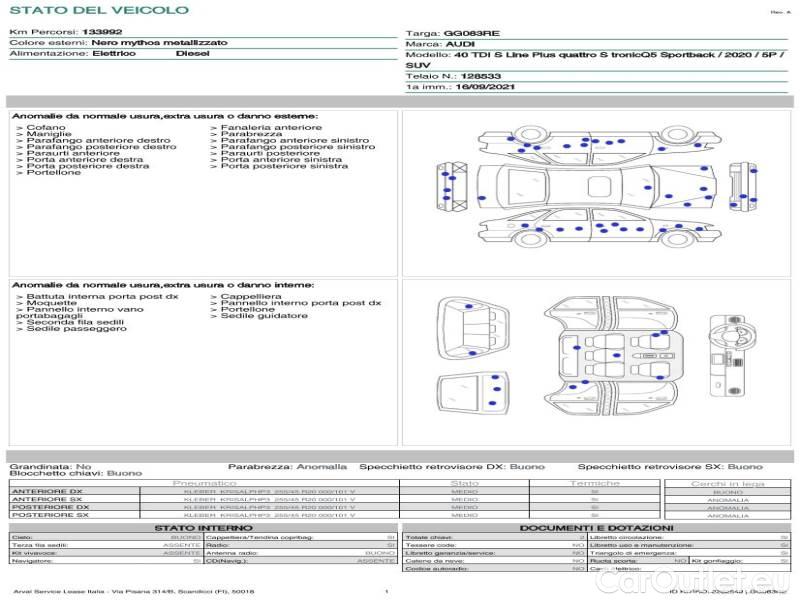Click the 'Totale chiavi:' row label
This screenshot has width=800, height=600.
[x=429, y=537]
